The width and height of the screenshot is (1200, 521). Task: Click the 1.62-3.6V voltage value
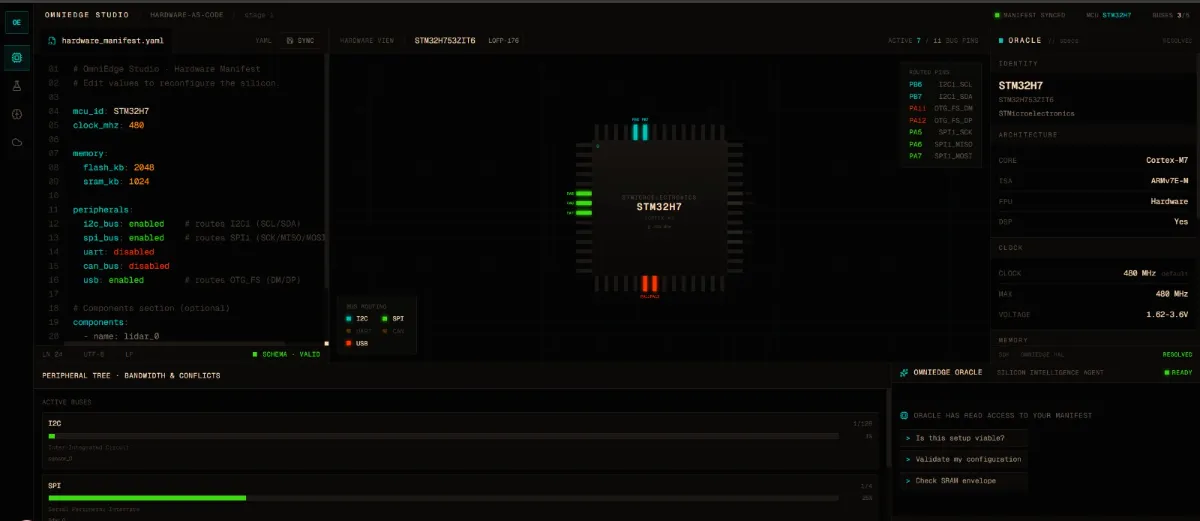(1167, 314)
